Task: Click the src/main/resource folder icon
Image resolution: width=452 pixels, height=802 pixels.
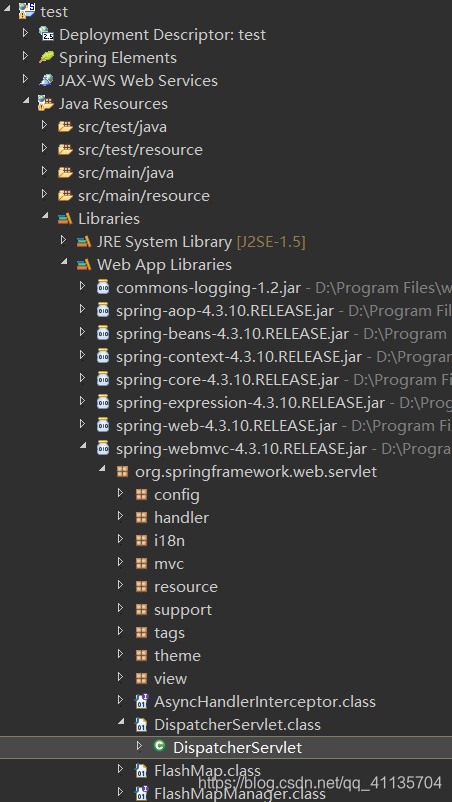Action: pos(65,195)
